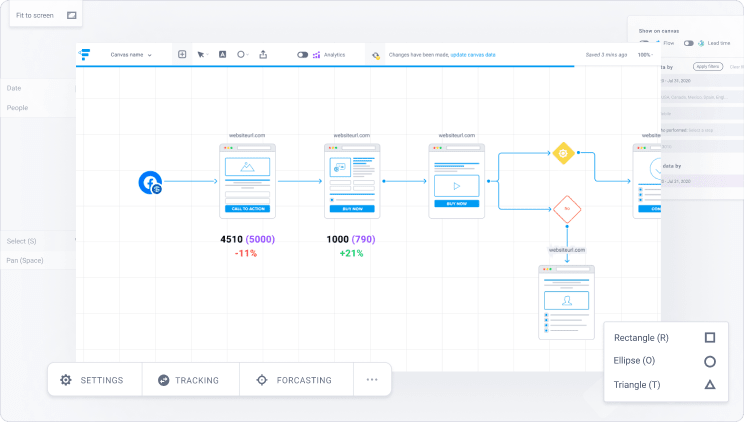This screenshot has height=422, width=744.
Task: Click the Select a step filter field
Action: click(702, 130)
